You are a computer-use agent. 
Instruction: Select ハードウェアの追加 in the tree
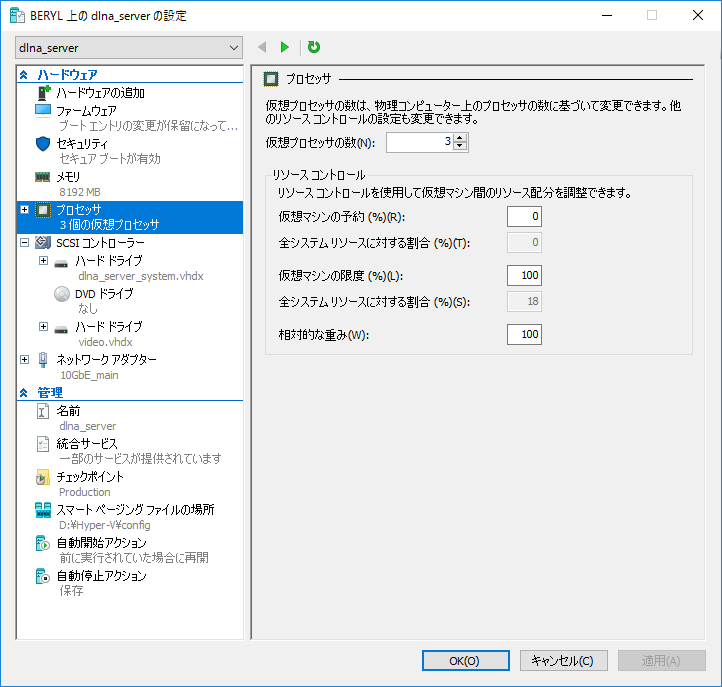point(100,93)
